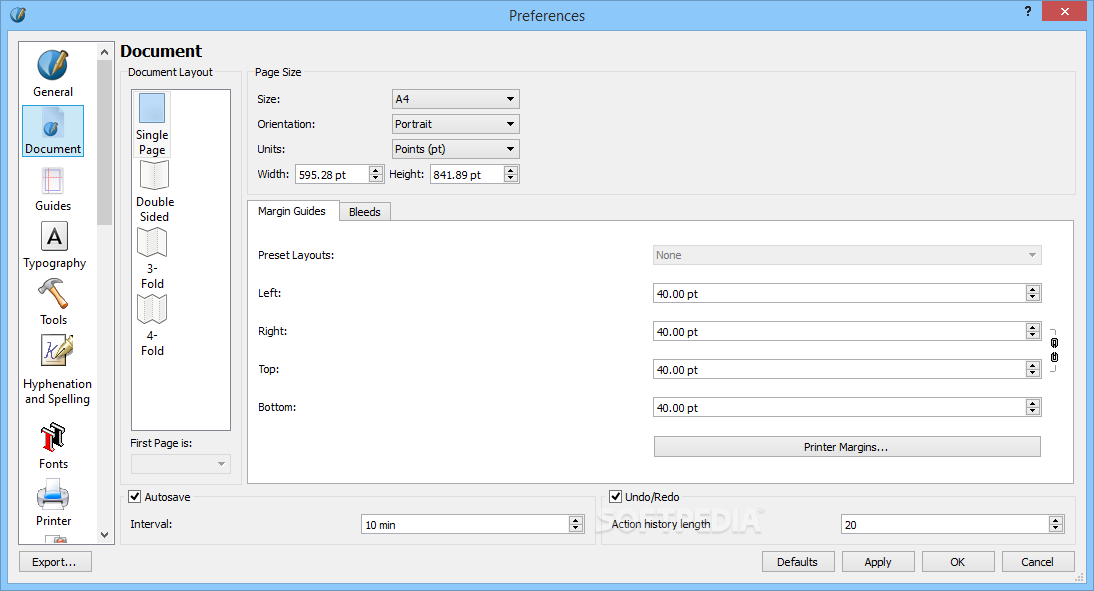Click the Right margin input field
Screen dimensions: 1094x591
(839, 331)
